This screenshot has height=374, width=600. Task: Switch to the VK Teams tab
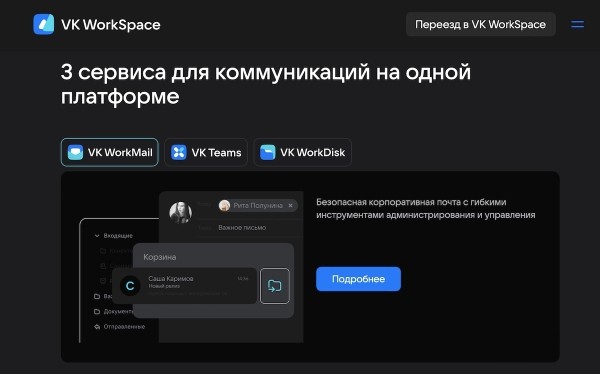click(x=206, y=152)
